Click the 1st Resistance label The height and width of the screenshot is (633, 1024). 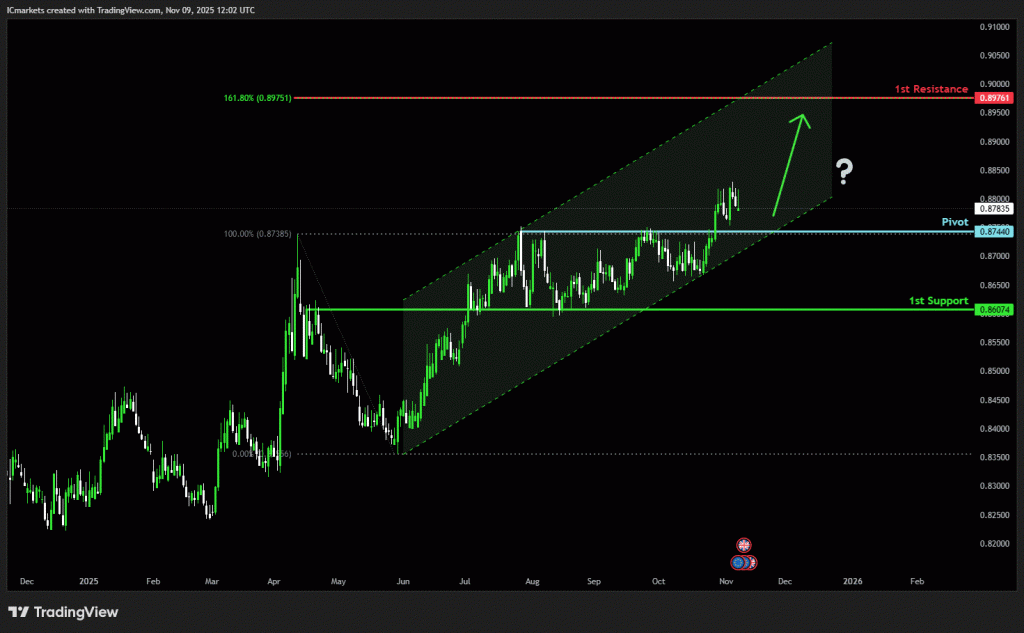932,89
